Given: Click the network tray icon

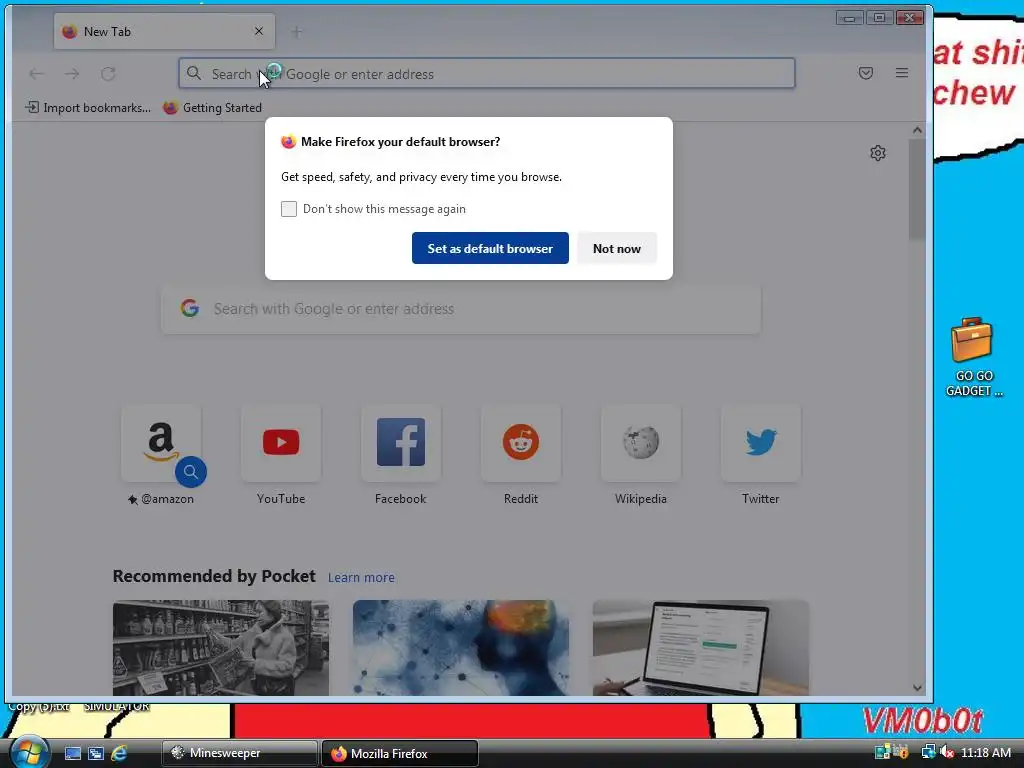Looking at the screenshot, I should 928,752.
